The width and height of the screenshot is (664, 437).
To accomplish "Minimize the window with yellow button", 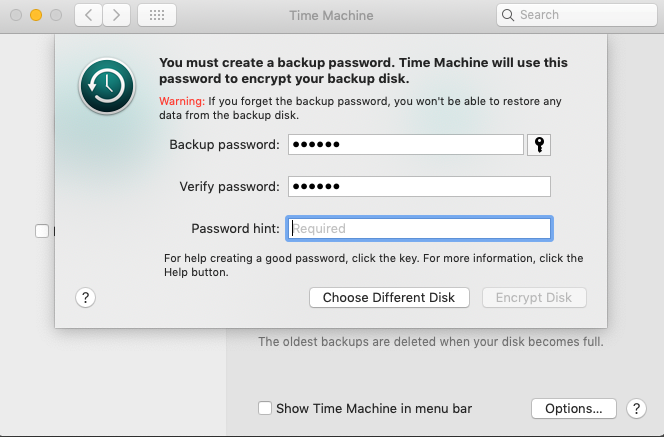I will point(35,15).
